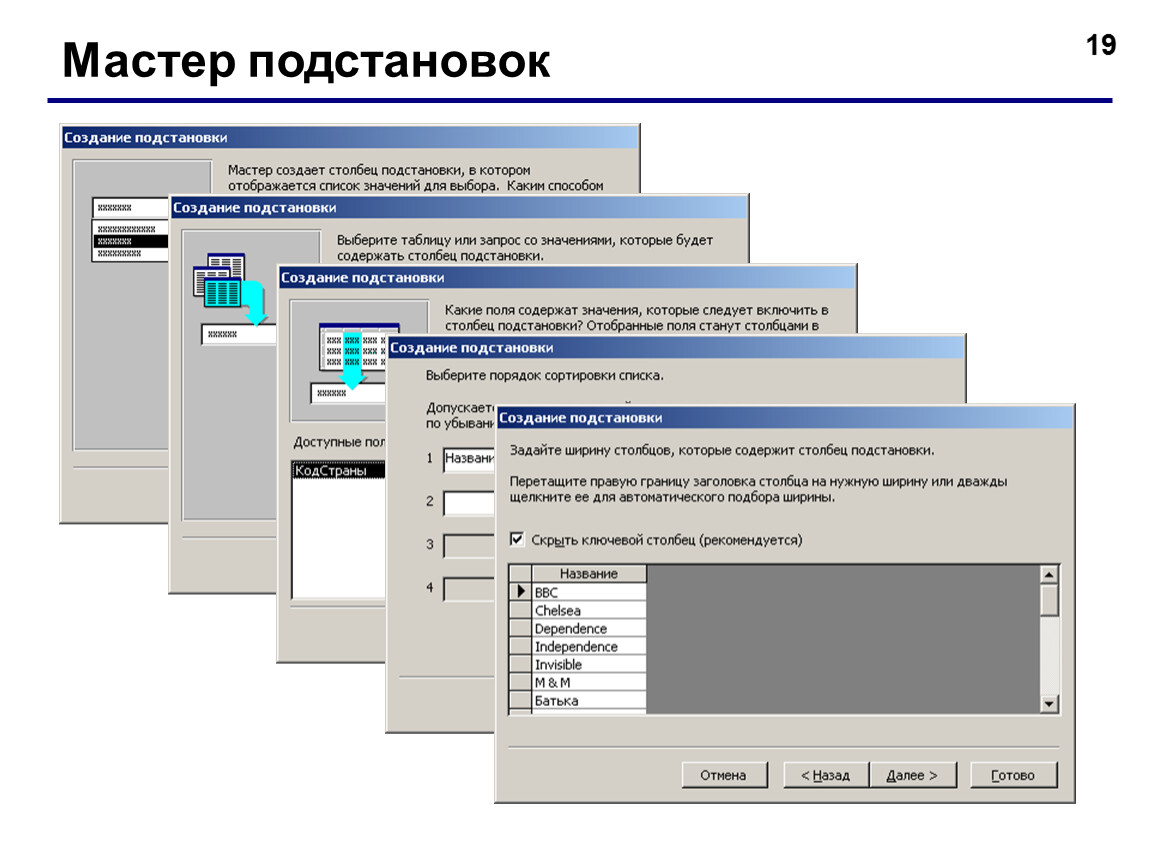1150x864 pixels.
Task: Select the Chelsea row
Action: pos(589,610)
